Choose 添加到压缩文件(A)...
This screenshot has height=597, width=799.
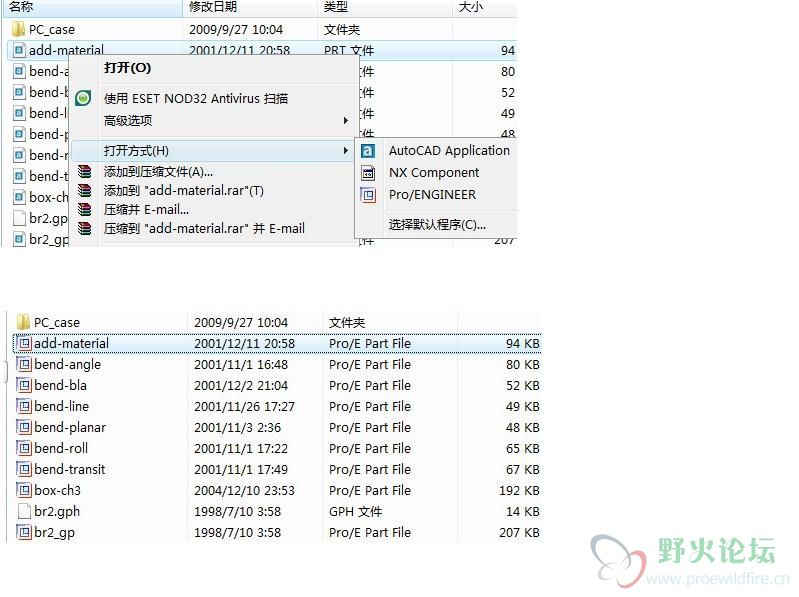[158, 172]
